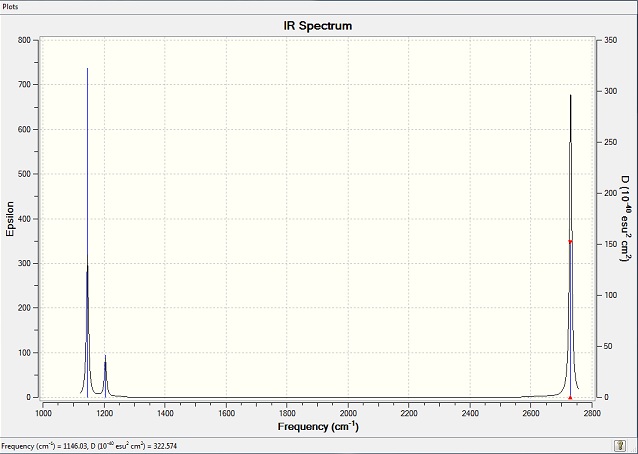Click the red marker at the base near 2730

[570, 397]
